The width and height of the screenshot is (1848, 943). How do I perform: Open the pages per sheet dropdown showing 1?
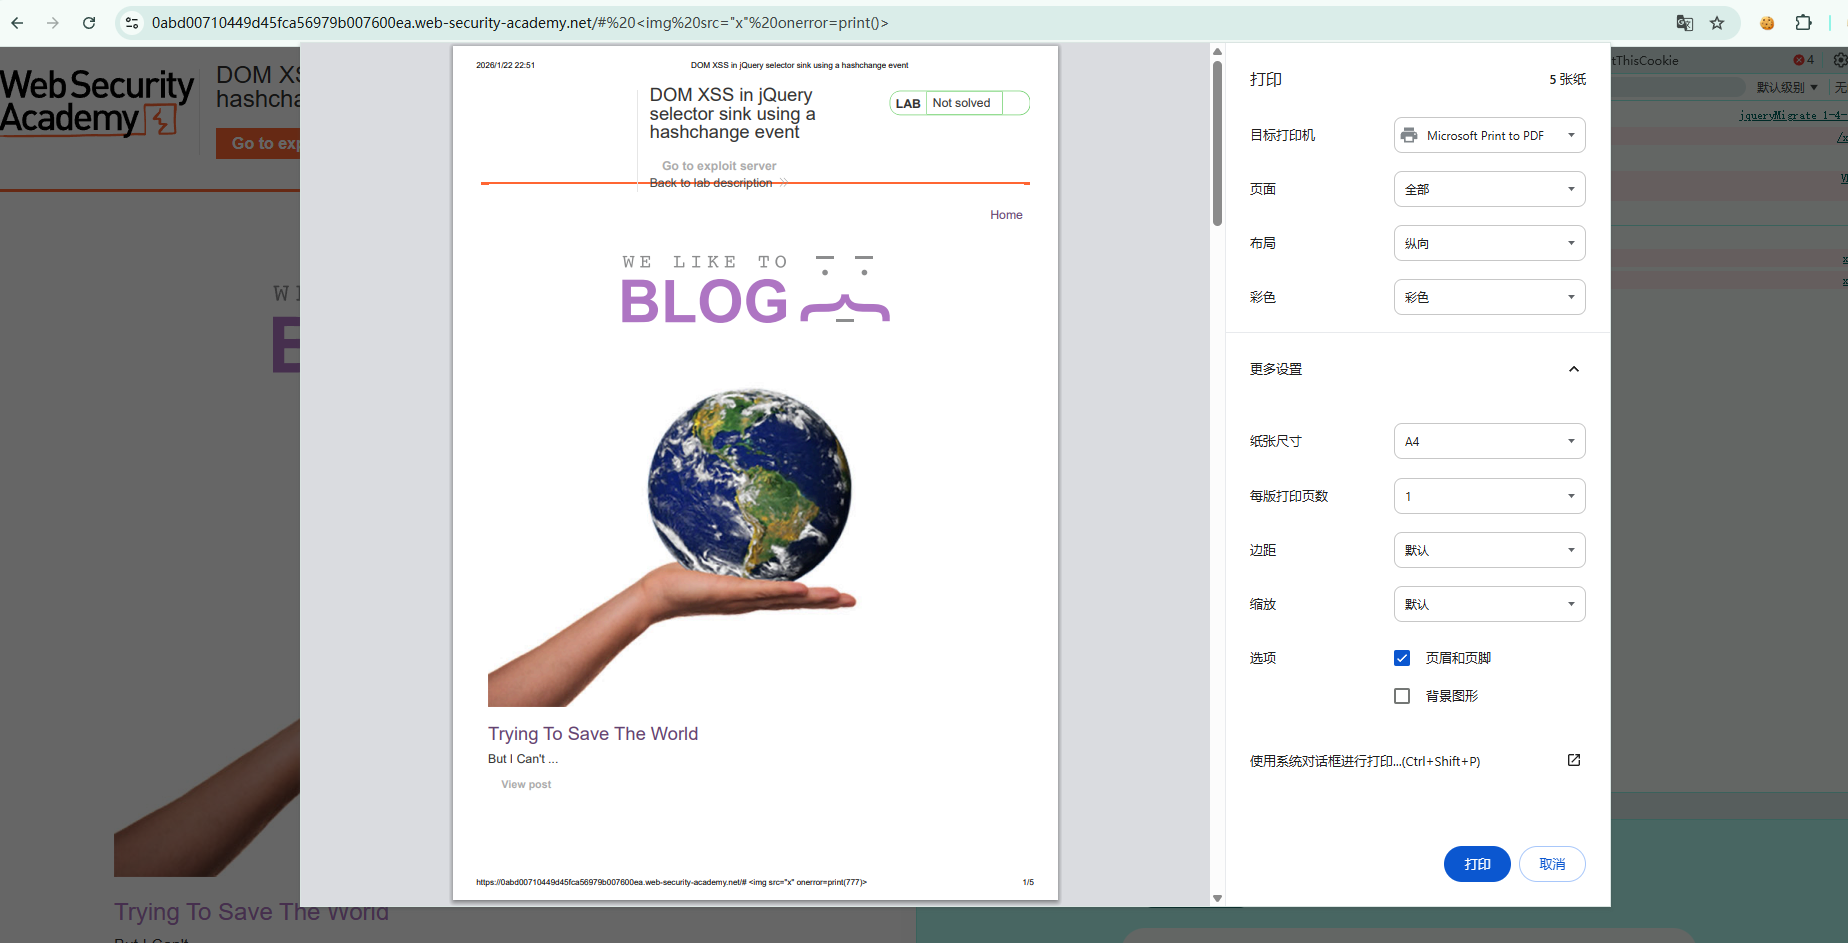1489,496
